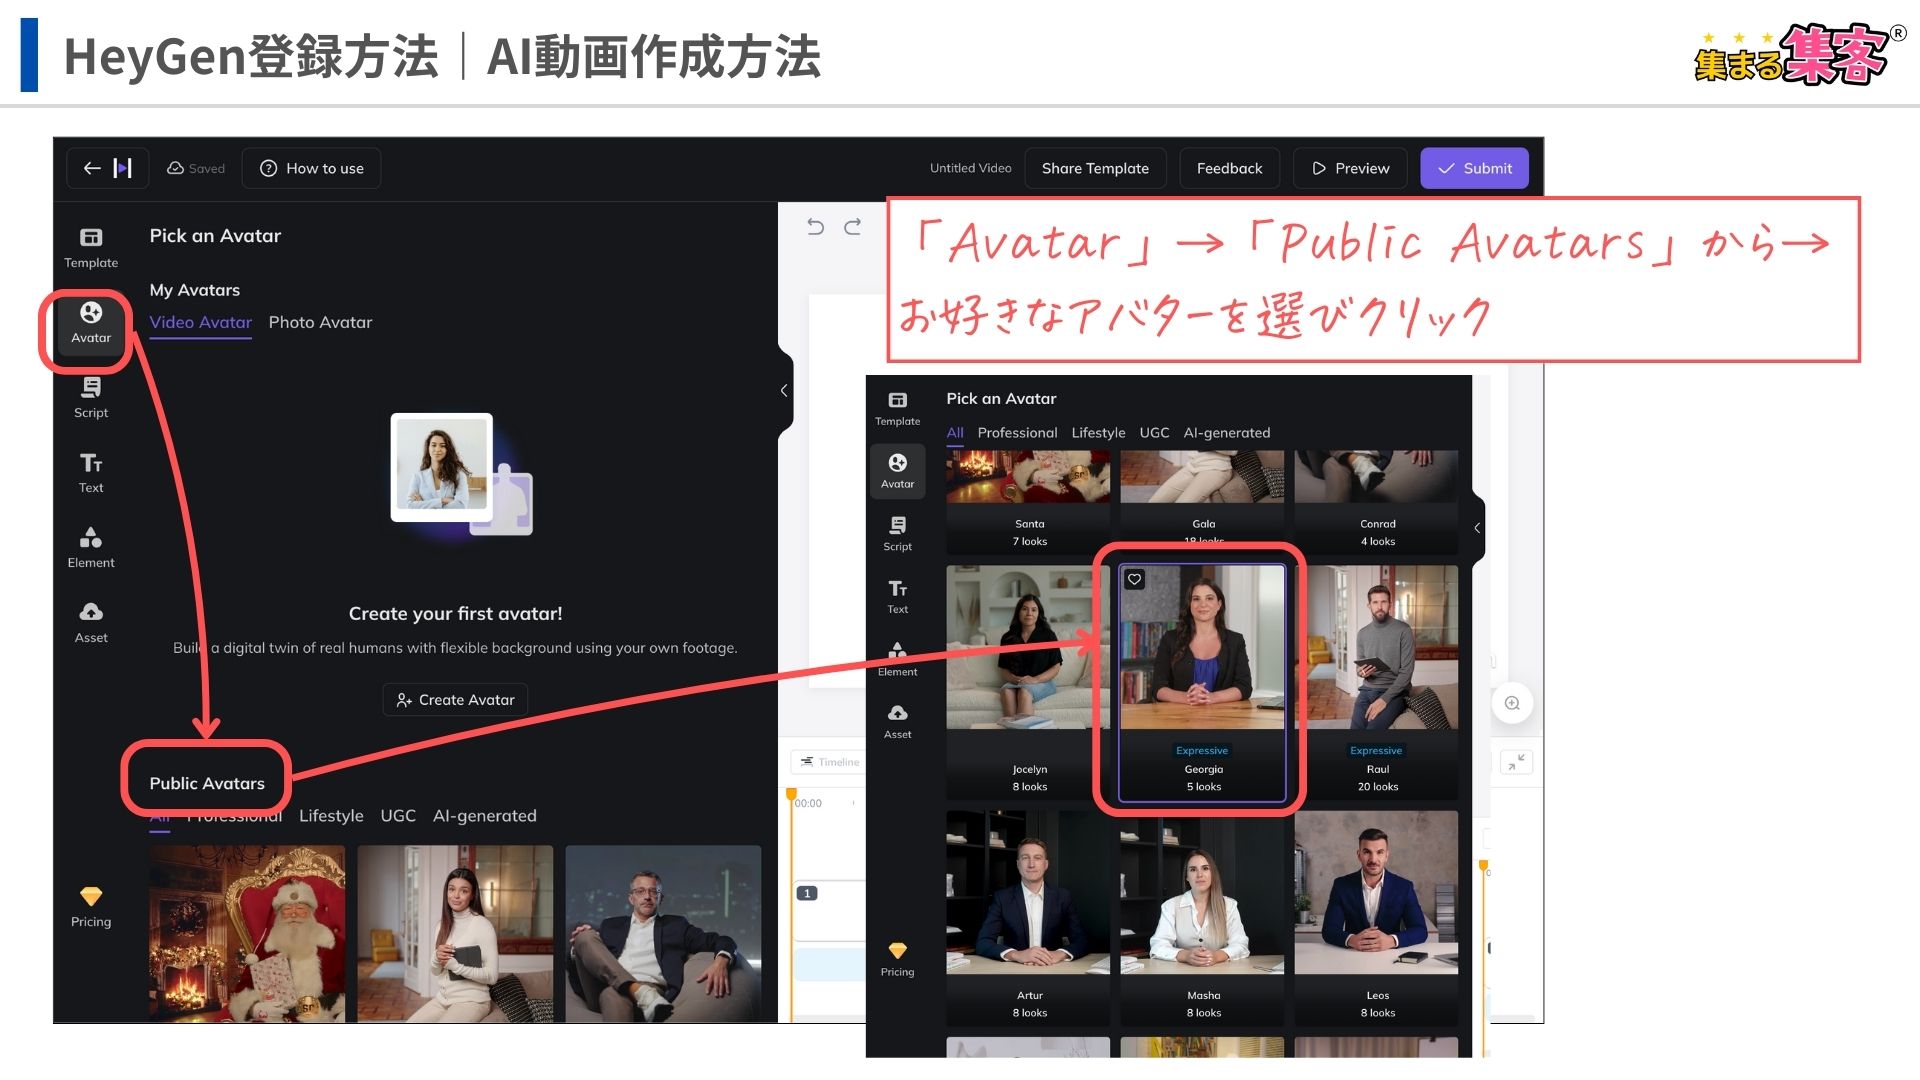Click the back arrow in top toolbar
Image resolution: width=1920 pixels, height=1080 pixels.
point(92,168)
